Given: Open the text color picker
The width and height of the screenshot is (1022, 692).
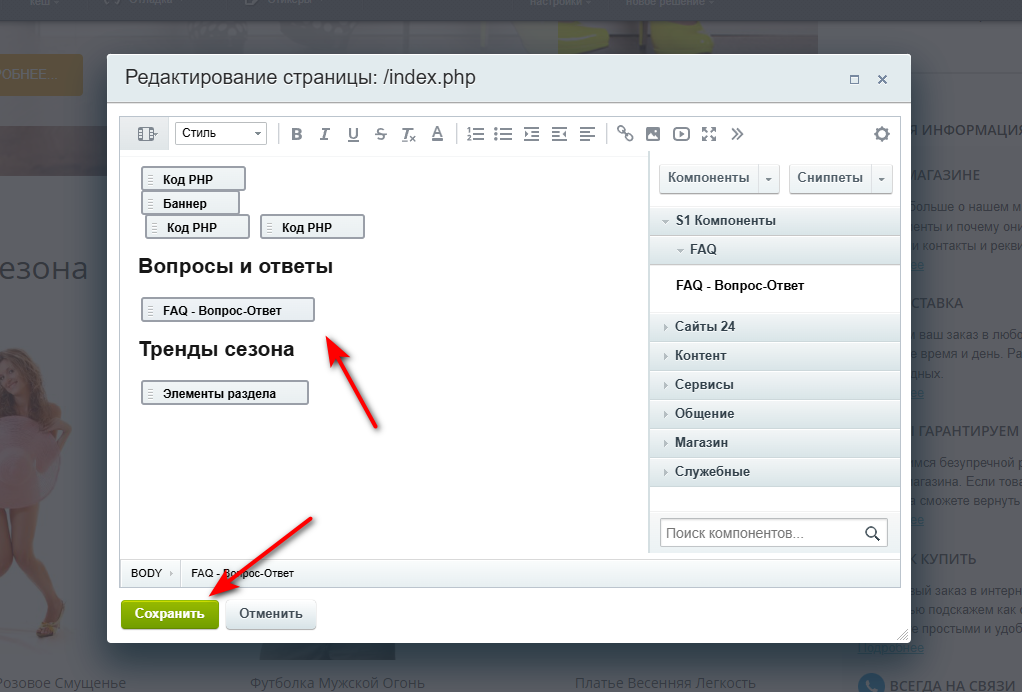Looking at the screenshot, I should coord(436,134).
